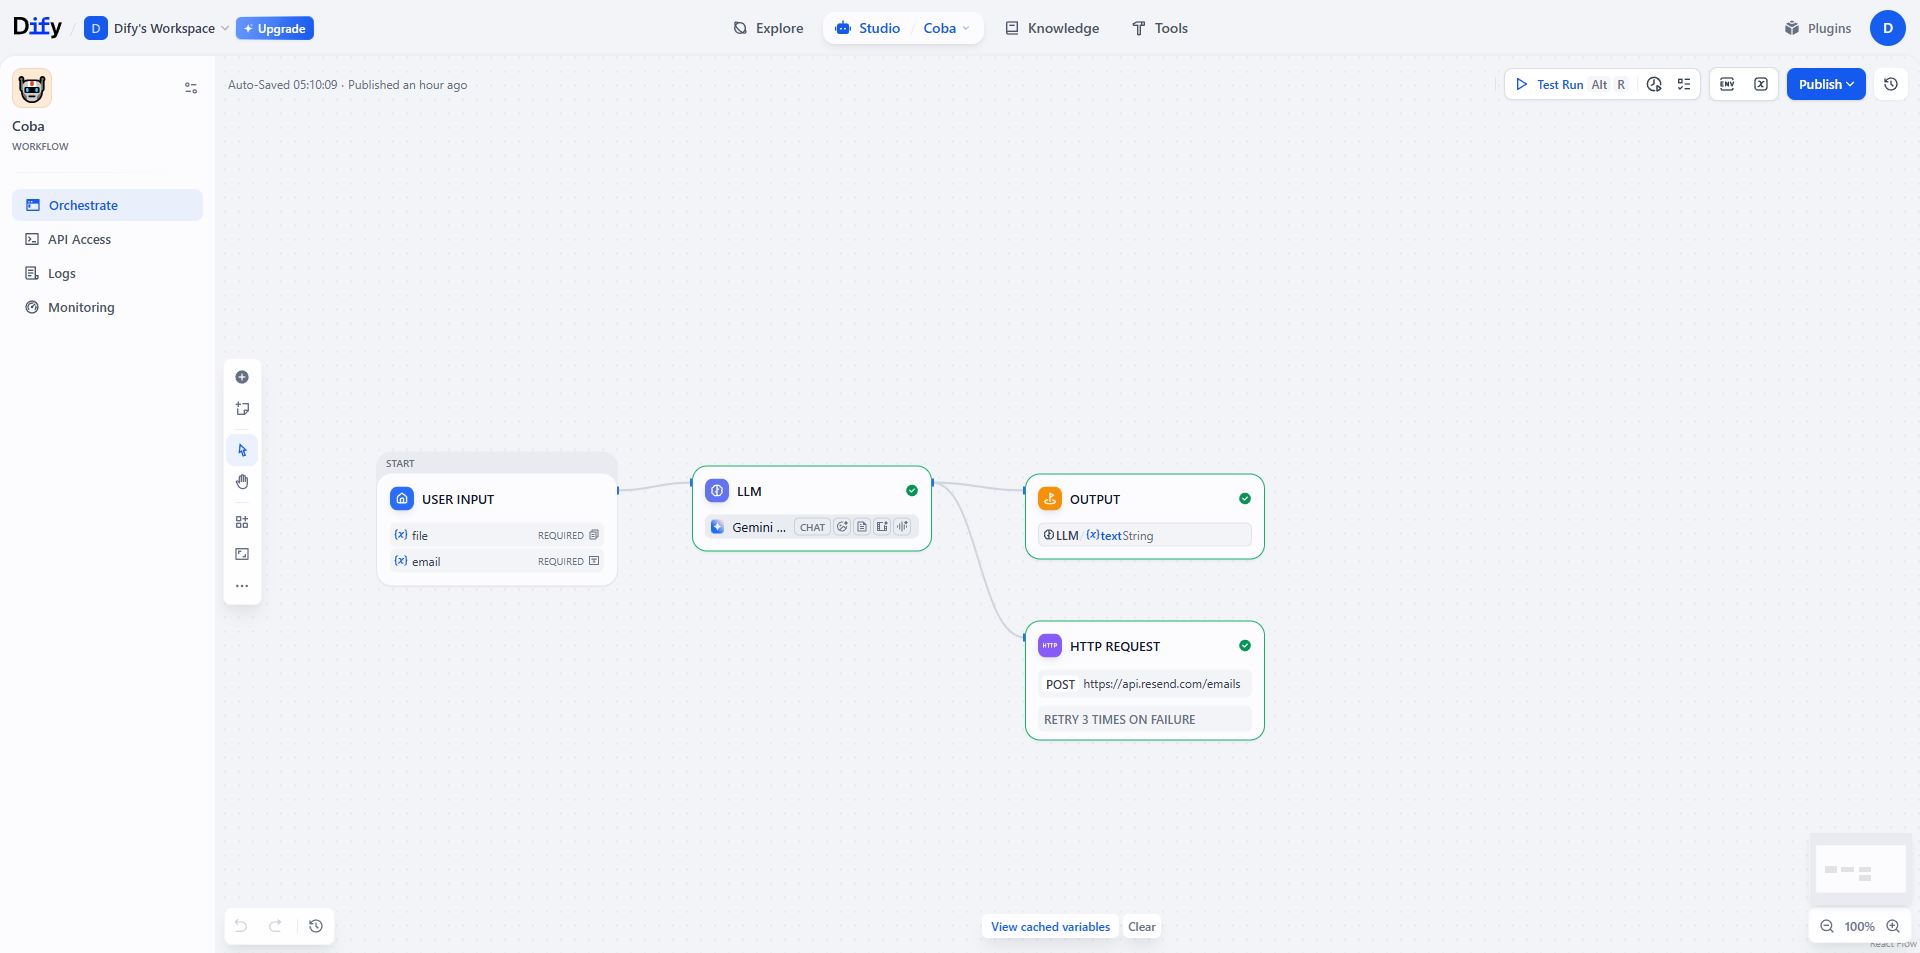This screenshot has width=1920, height=953.
Task: Open the Dify's Workspace dropdown
Action: pyautogui.click(x=157, y=28)
